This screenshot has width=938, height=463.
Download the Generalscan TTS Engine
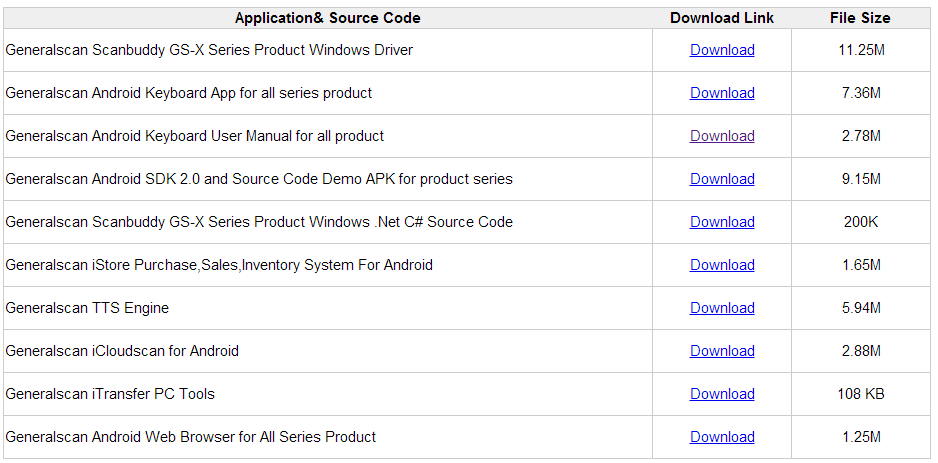pyautogui.click(x=722, y=308)
